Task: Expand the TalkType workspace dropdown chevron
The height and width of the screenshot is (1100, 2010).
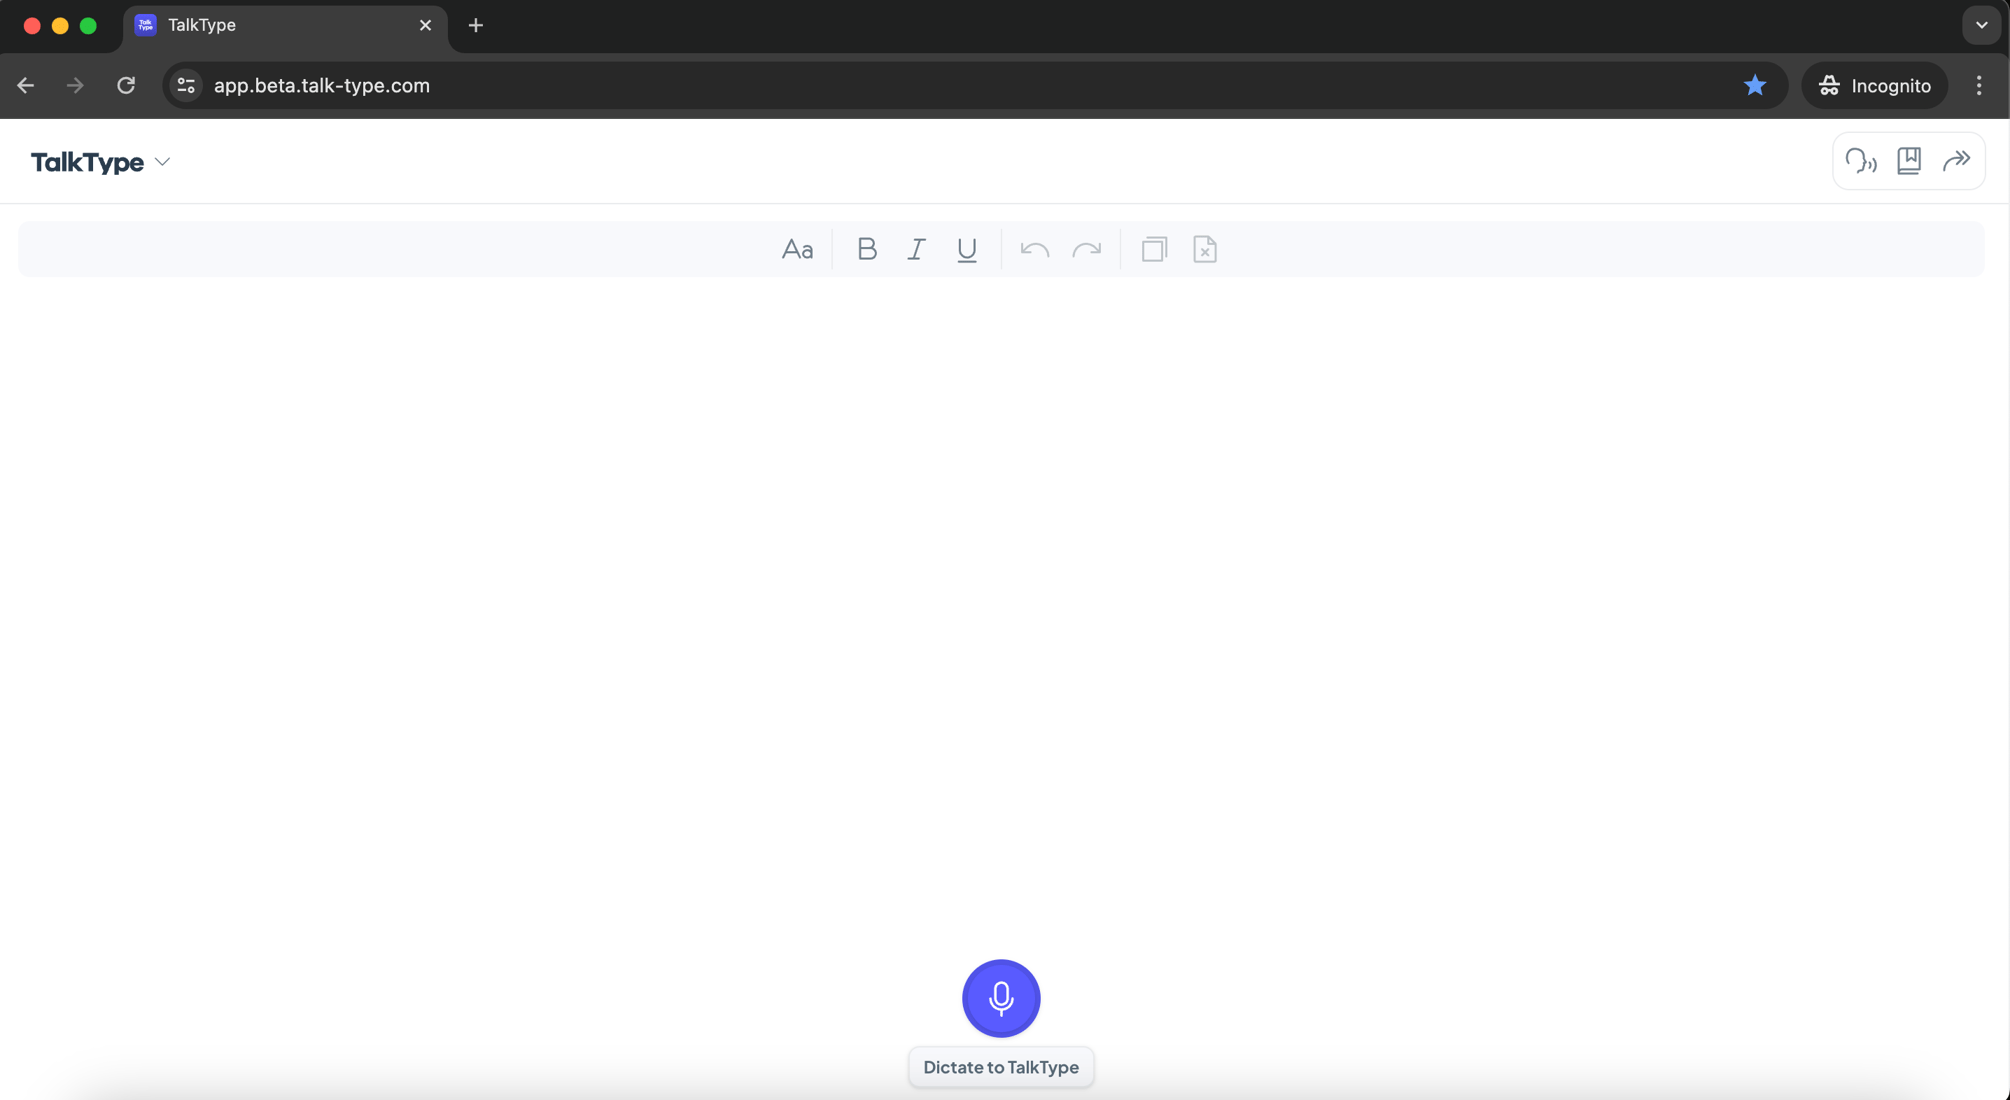Action: [164, 161]
